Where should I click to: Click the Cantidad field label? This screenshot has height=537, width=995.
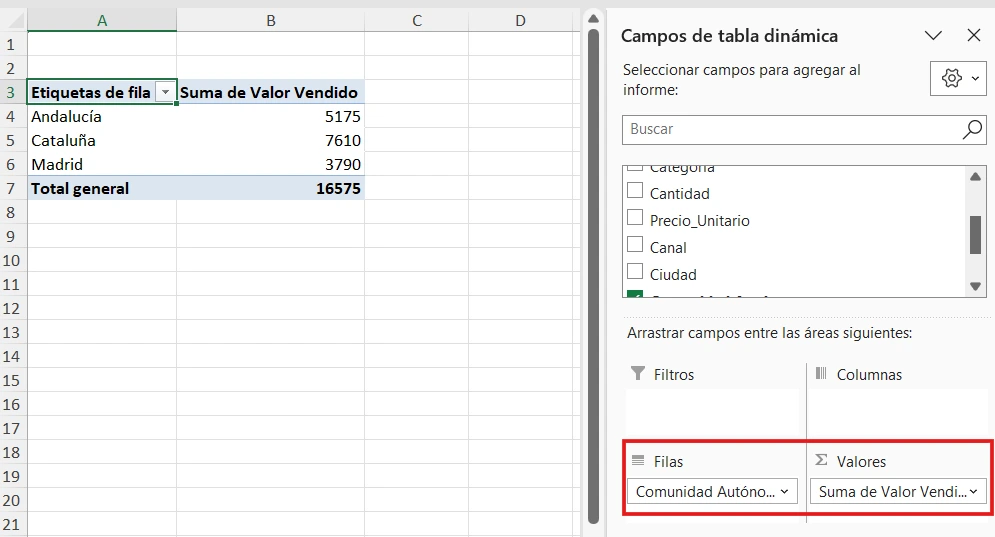tap(679, 194)
